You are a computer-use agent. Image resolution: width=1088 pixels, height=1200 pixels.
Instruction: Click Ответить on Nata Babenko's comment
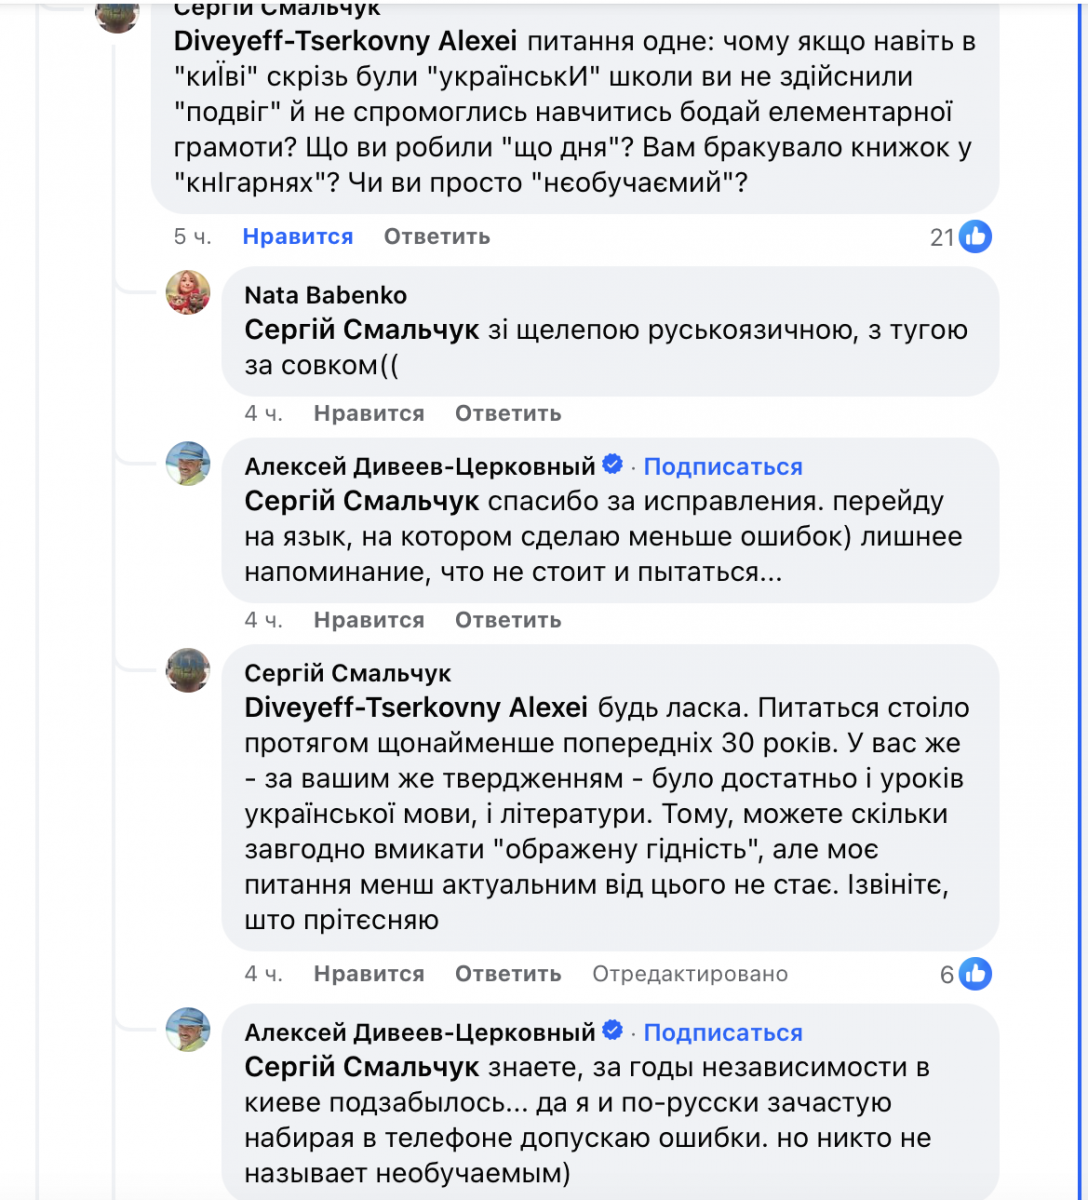[x=508, y=413]
